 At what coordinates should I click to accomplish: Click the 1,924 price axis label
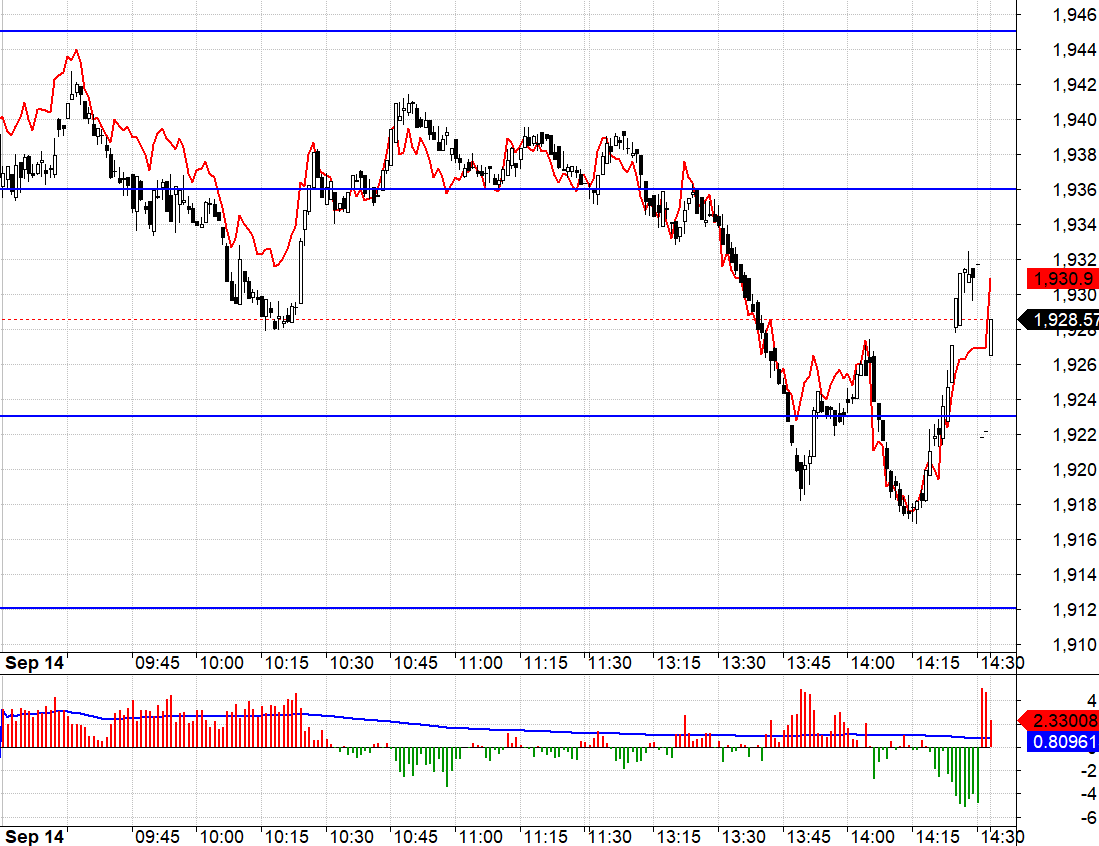1074,400
